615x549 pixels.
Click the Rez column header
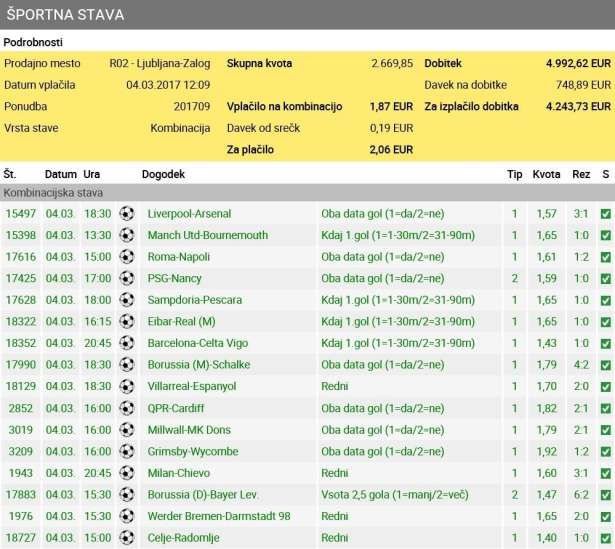point(581,174)
